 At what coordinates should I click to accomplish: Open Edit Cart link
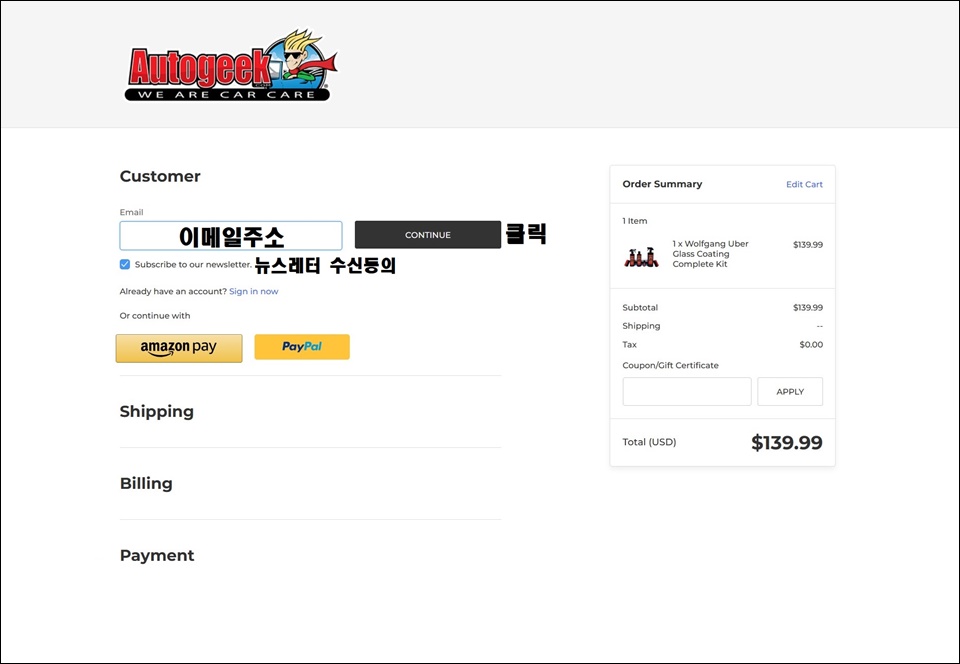pos(804,184)
